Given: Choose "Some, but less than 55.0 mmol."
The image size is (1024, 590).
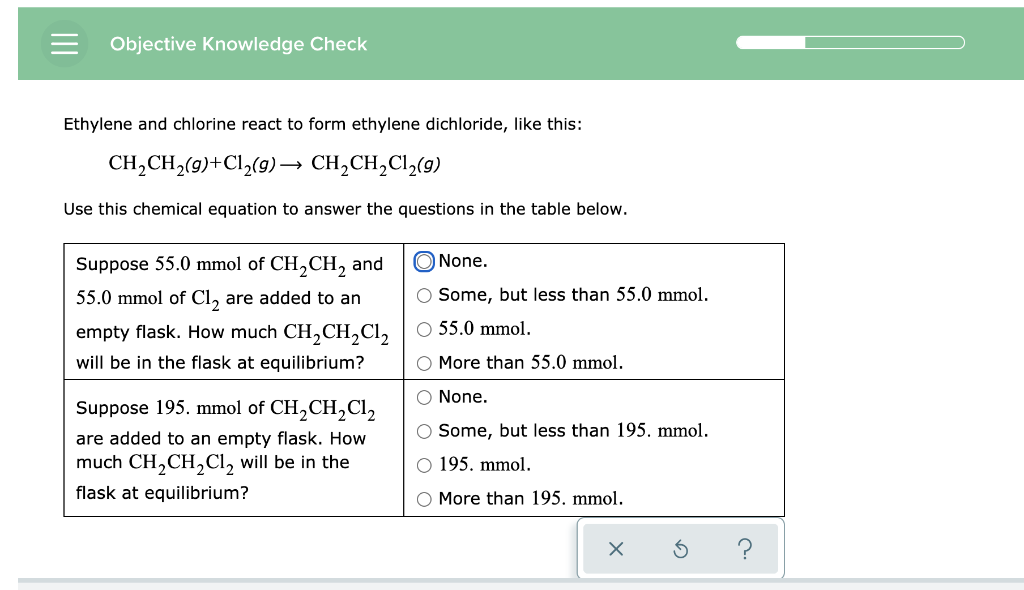Looking at the screenshot, I should tap(423, 294).
